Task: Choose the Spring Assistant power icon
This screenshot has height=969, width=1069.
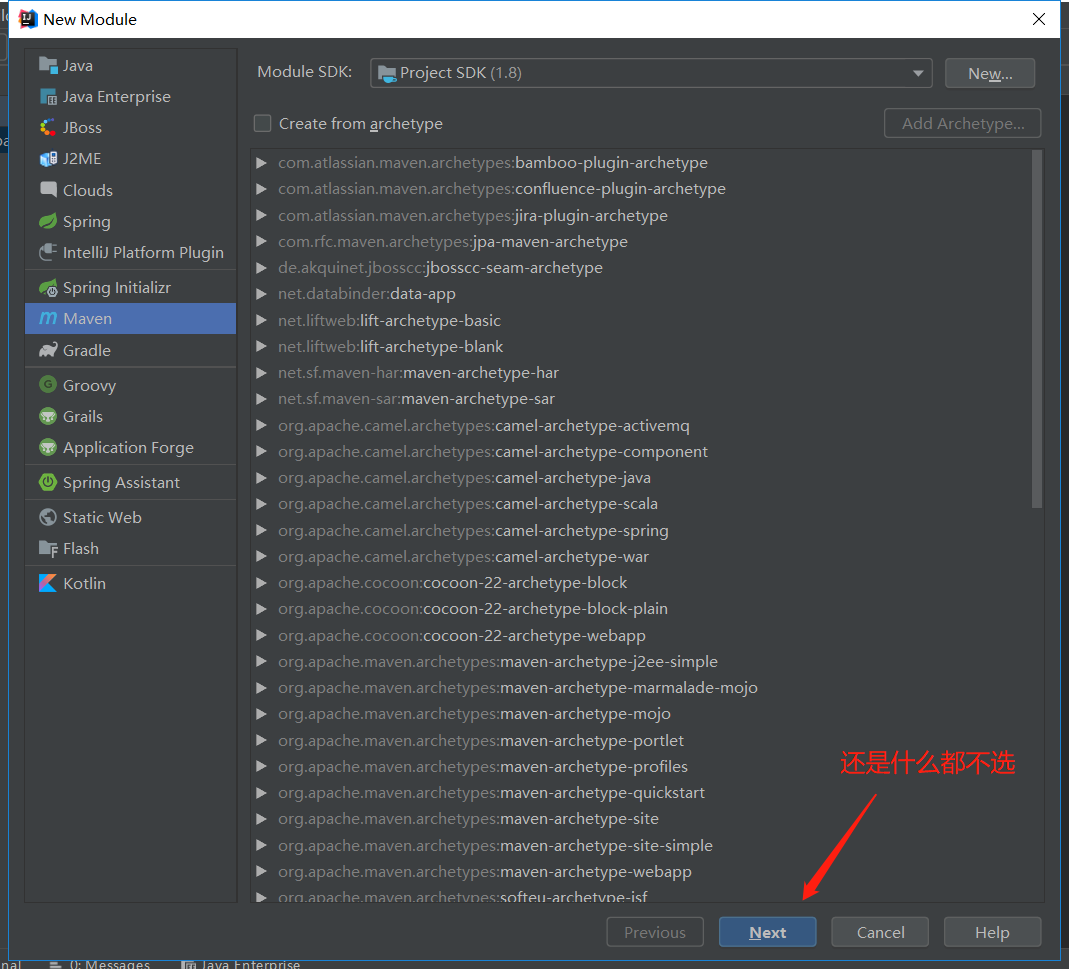Action: coord(48,482)
